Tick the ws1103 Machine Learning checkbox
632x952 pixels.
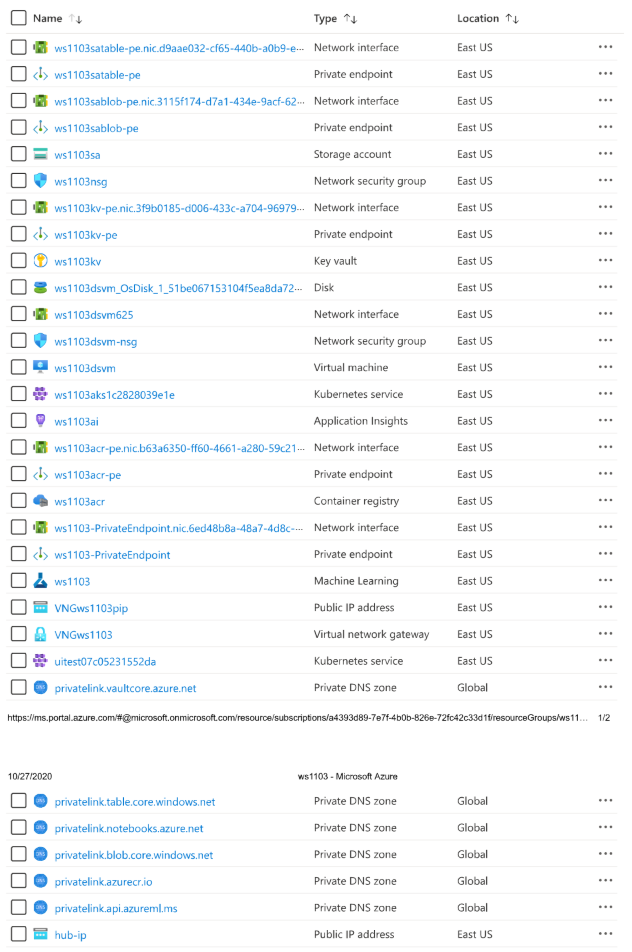pyautogui.click(x=19, y=581)
